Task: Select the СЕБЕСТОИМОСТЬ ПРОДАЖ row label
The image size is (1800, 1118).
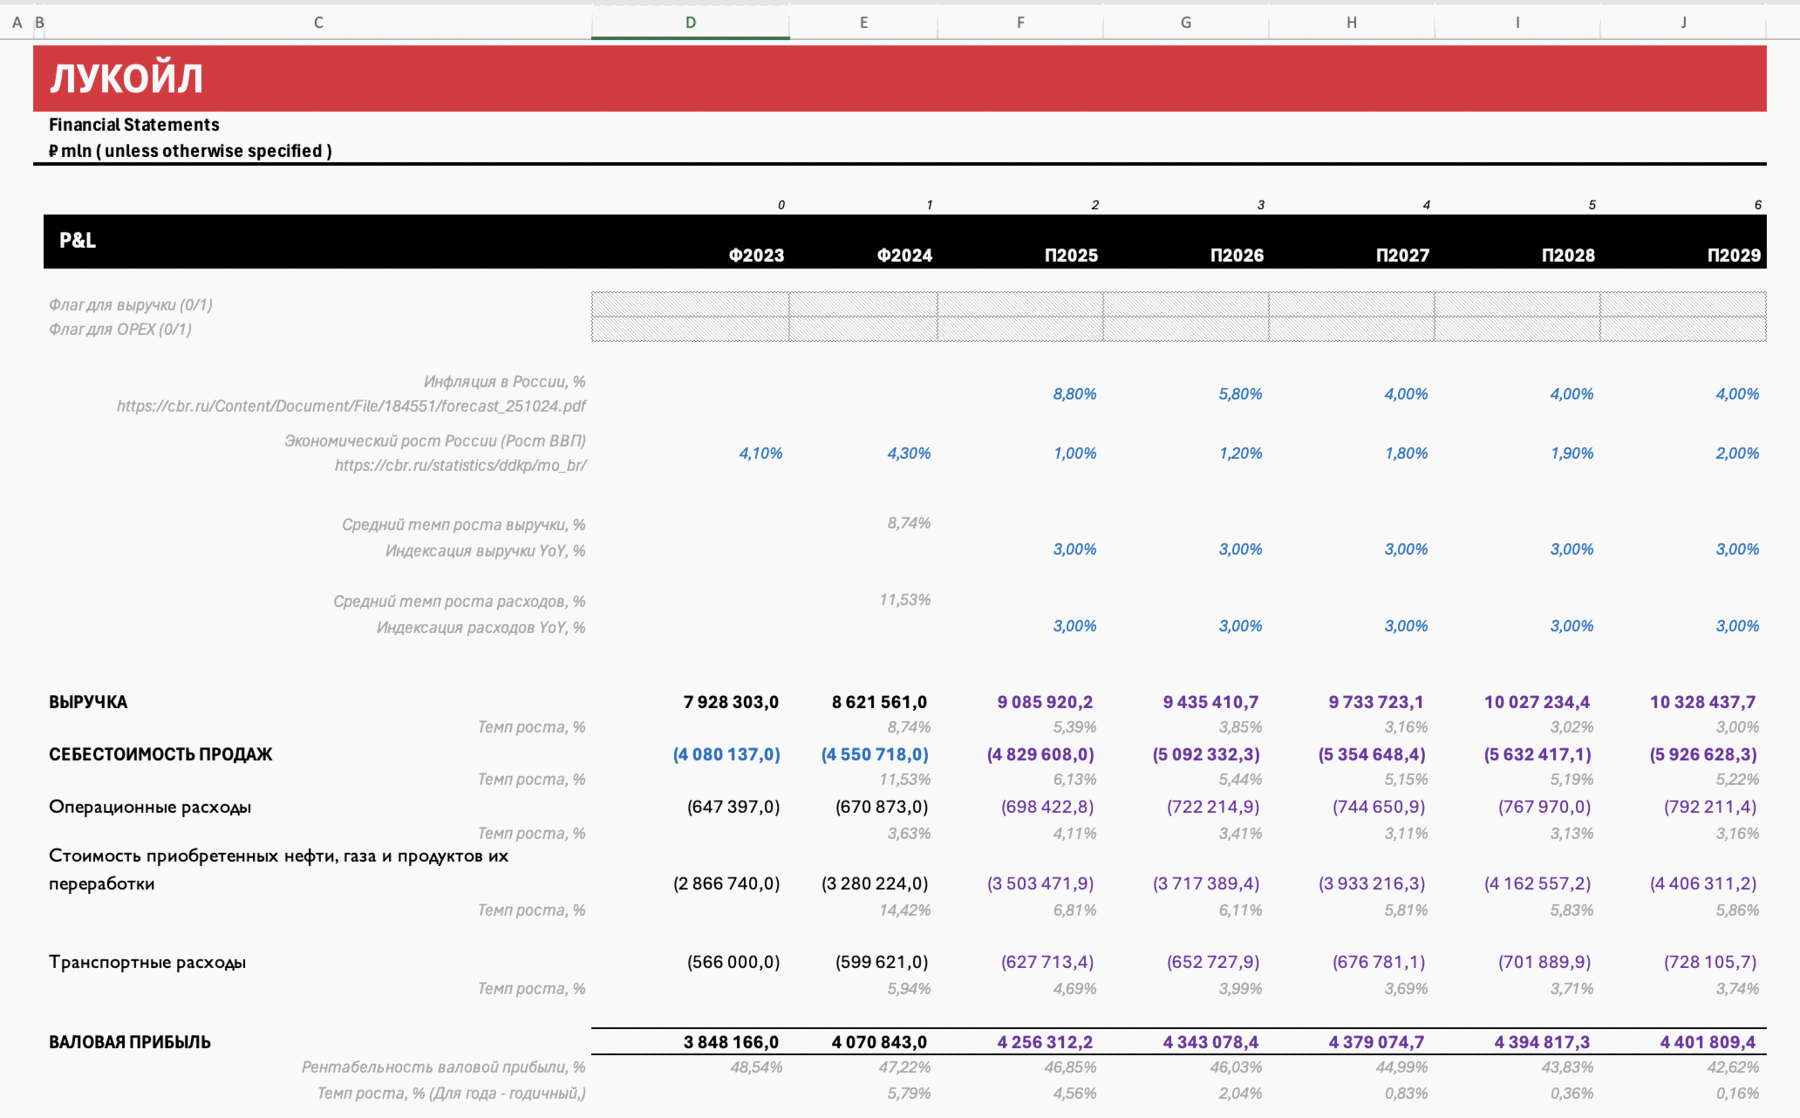Action: pyautogui.click(x=160, y=754)
